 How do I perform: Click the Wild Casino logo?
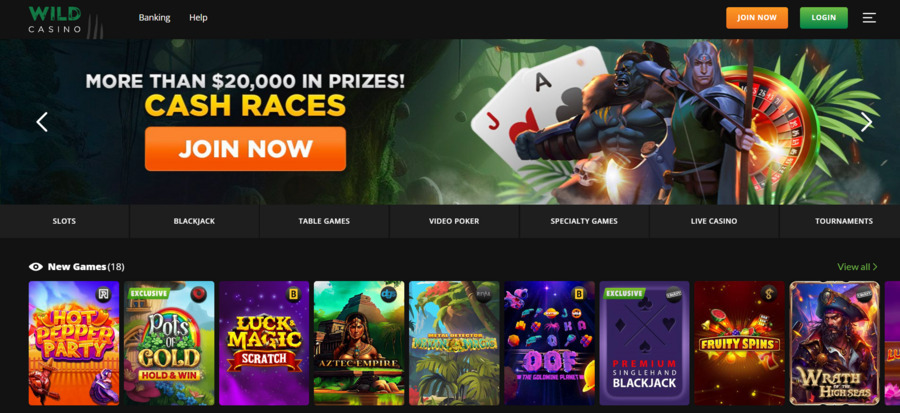[55, 19]
